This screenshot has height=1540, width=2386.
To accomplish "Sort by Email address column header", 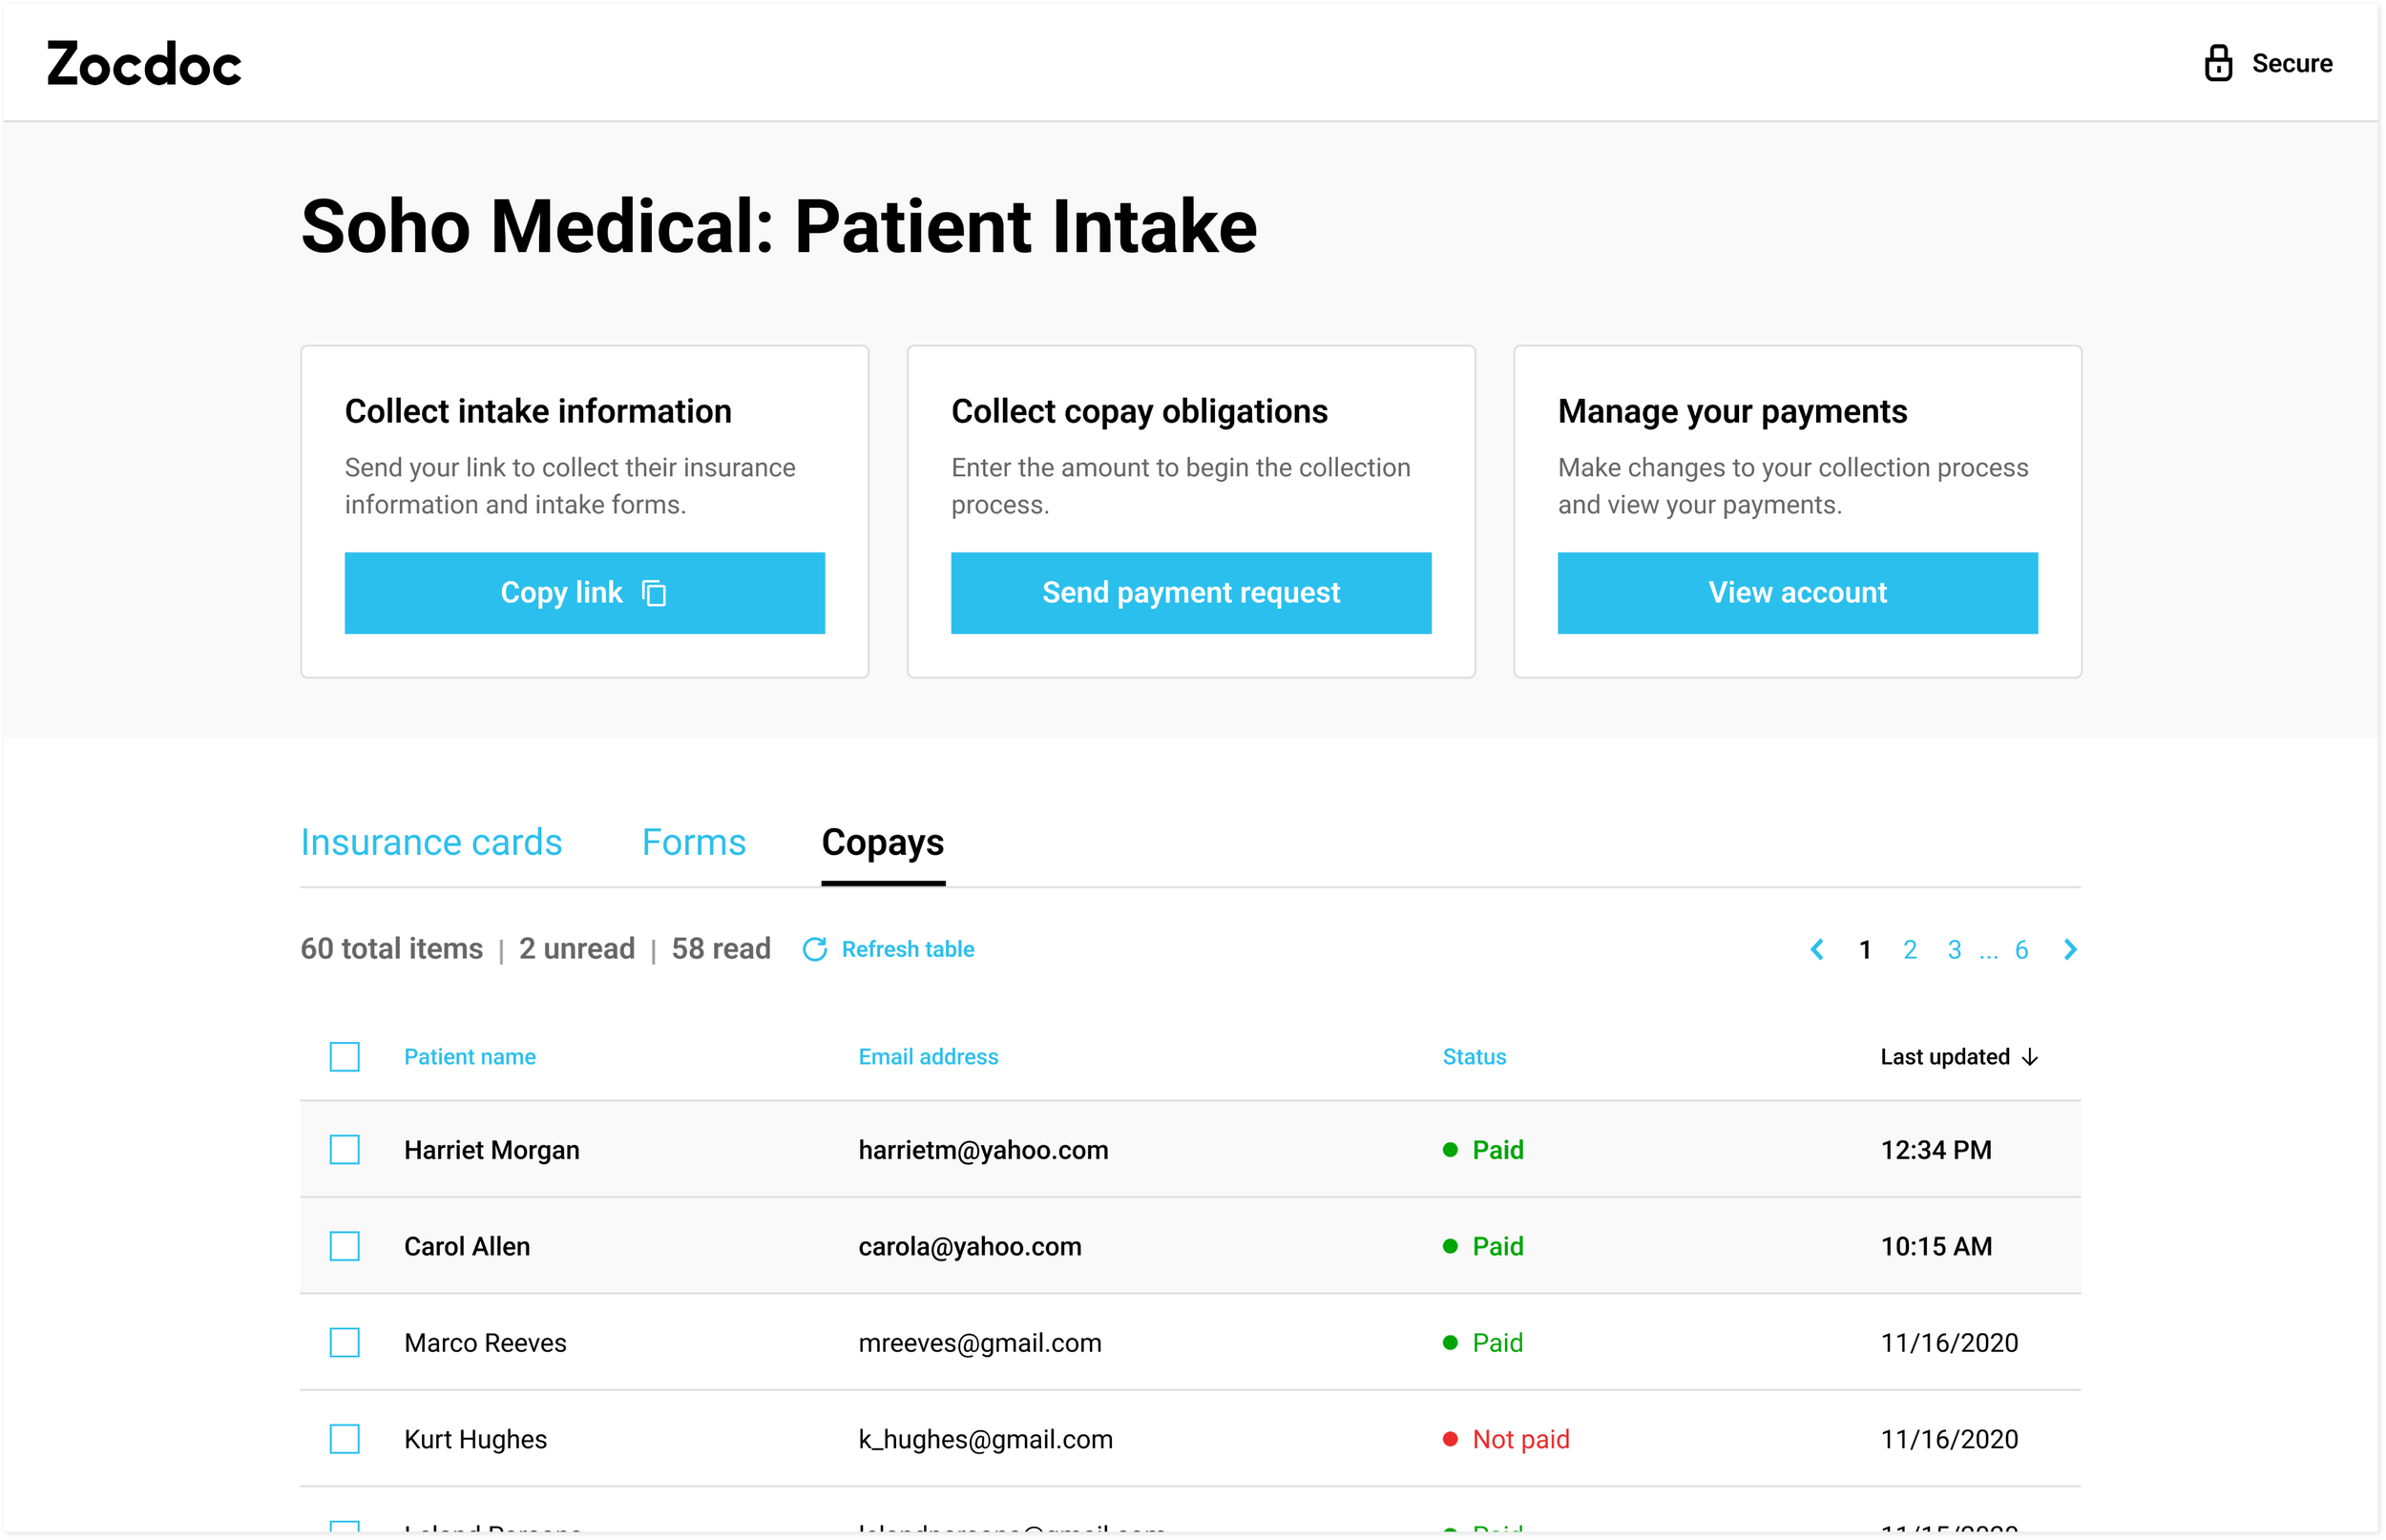I will pos(927,1057).
